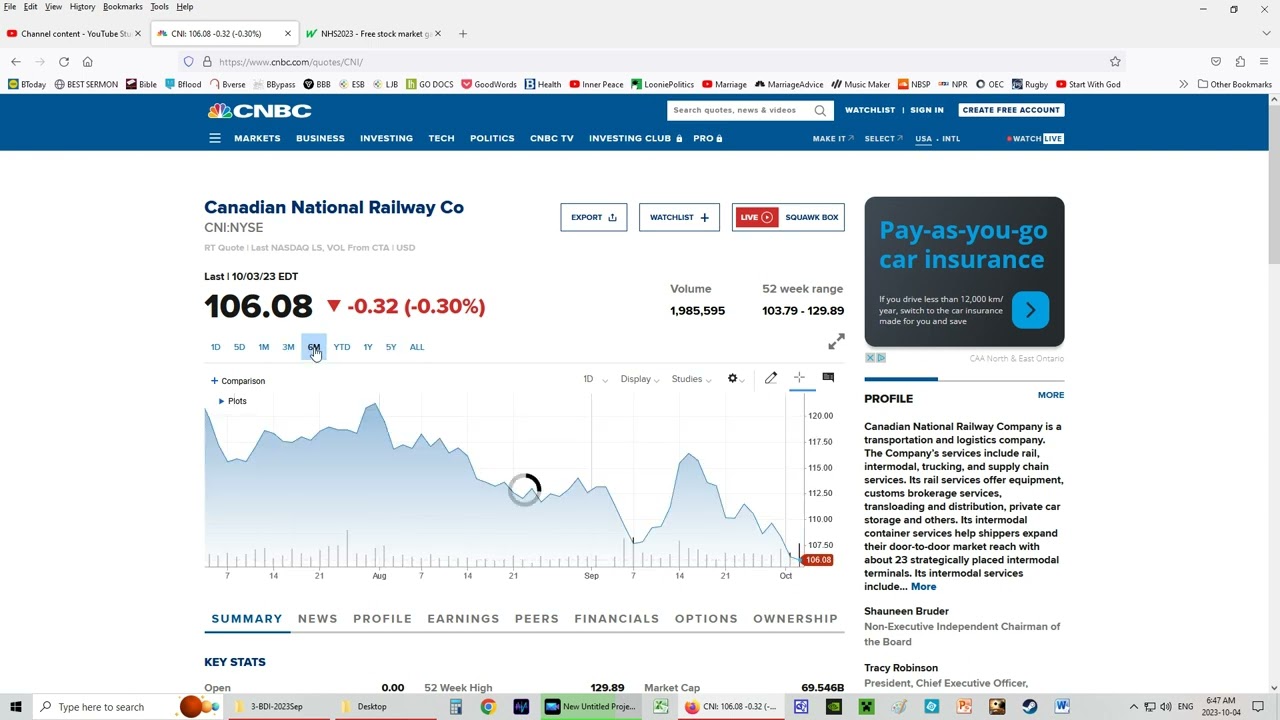
Task: Expand chart to fullscreen
Action: 836,342
